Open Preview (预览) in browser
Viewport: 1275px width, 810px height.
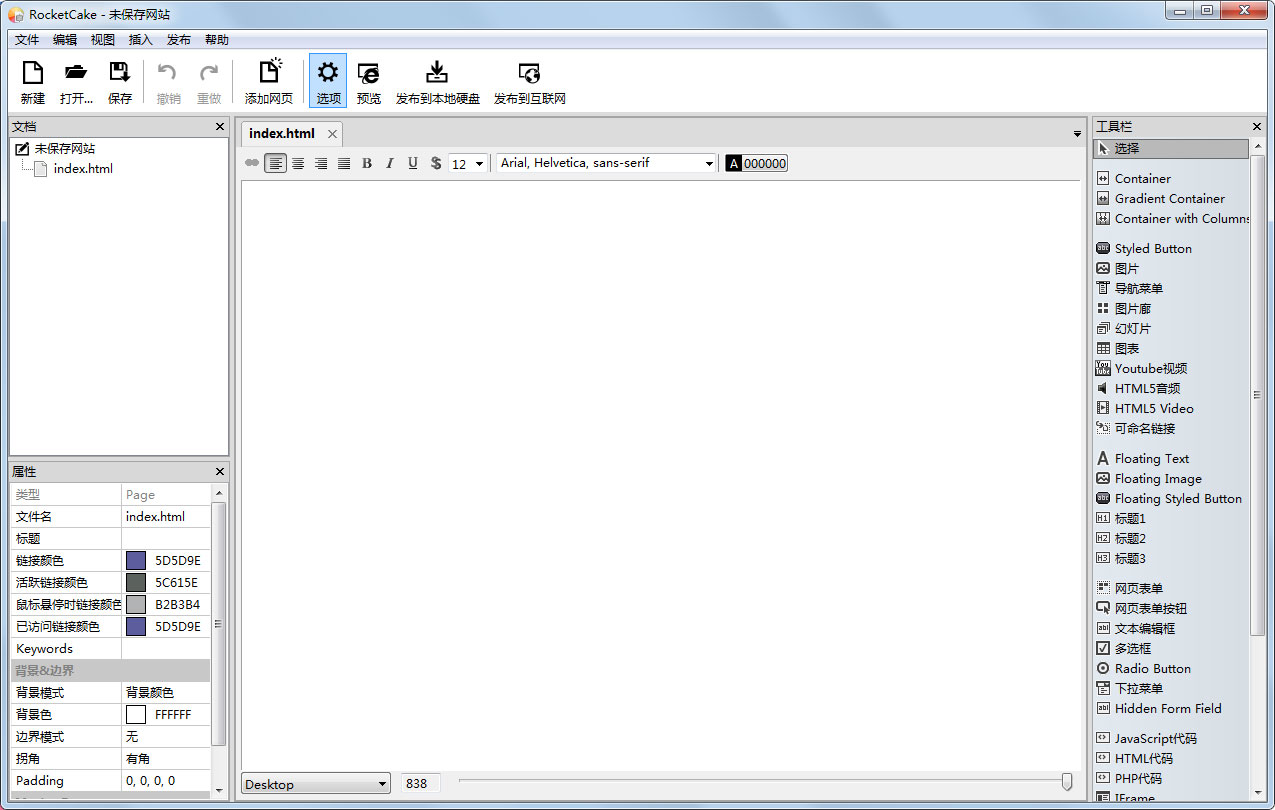368,73
